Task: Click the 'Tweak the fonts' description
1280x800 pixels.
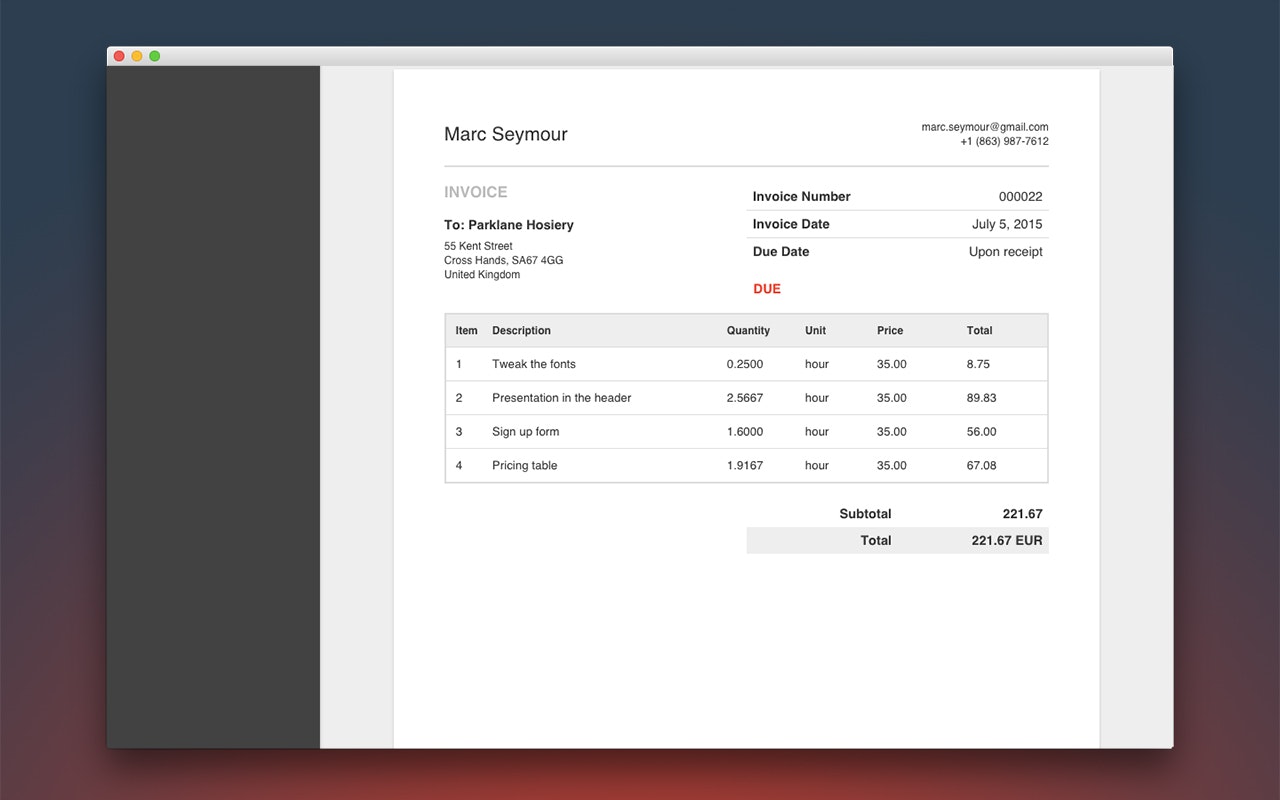Action: coord(534,364)
